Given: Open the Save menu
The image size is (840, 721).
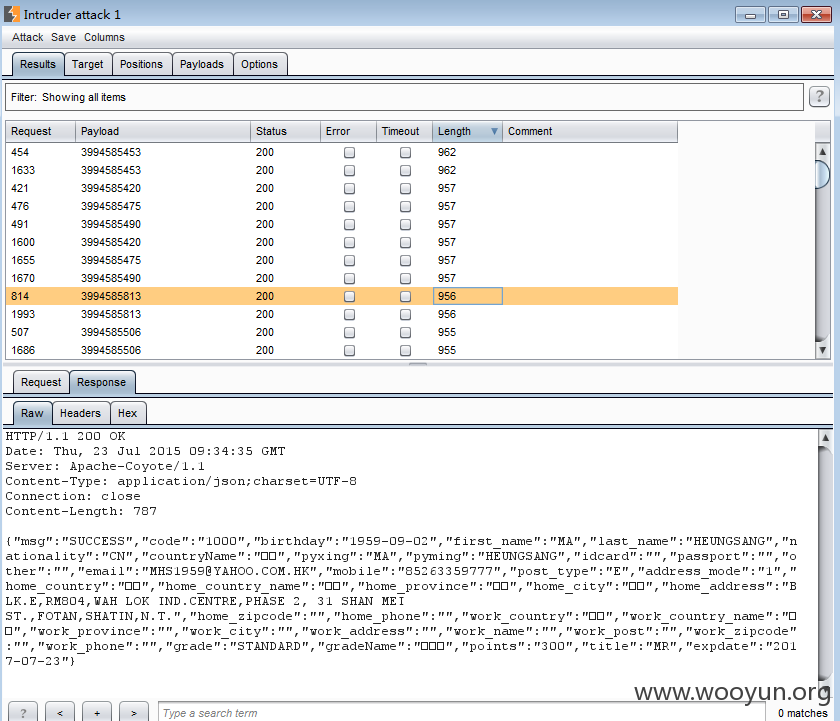Looking at the screenshot, I should 63,37.
